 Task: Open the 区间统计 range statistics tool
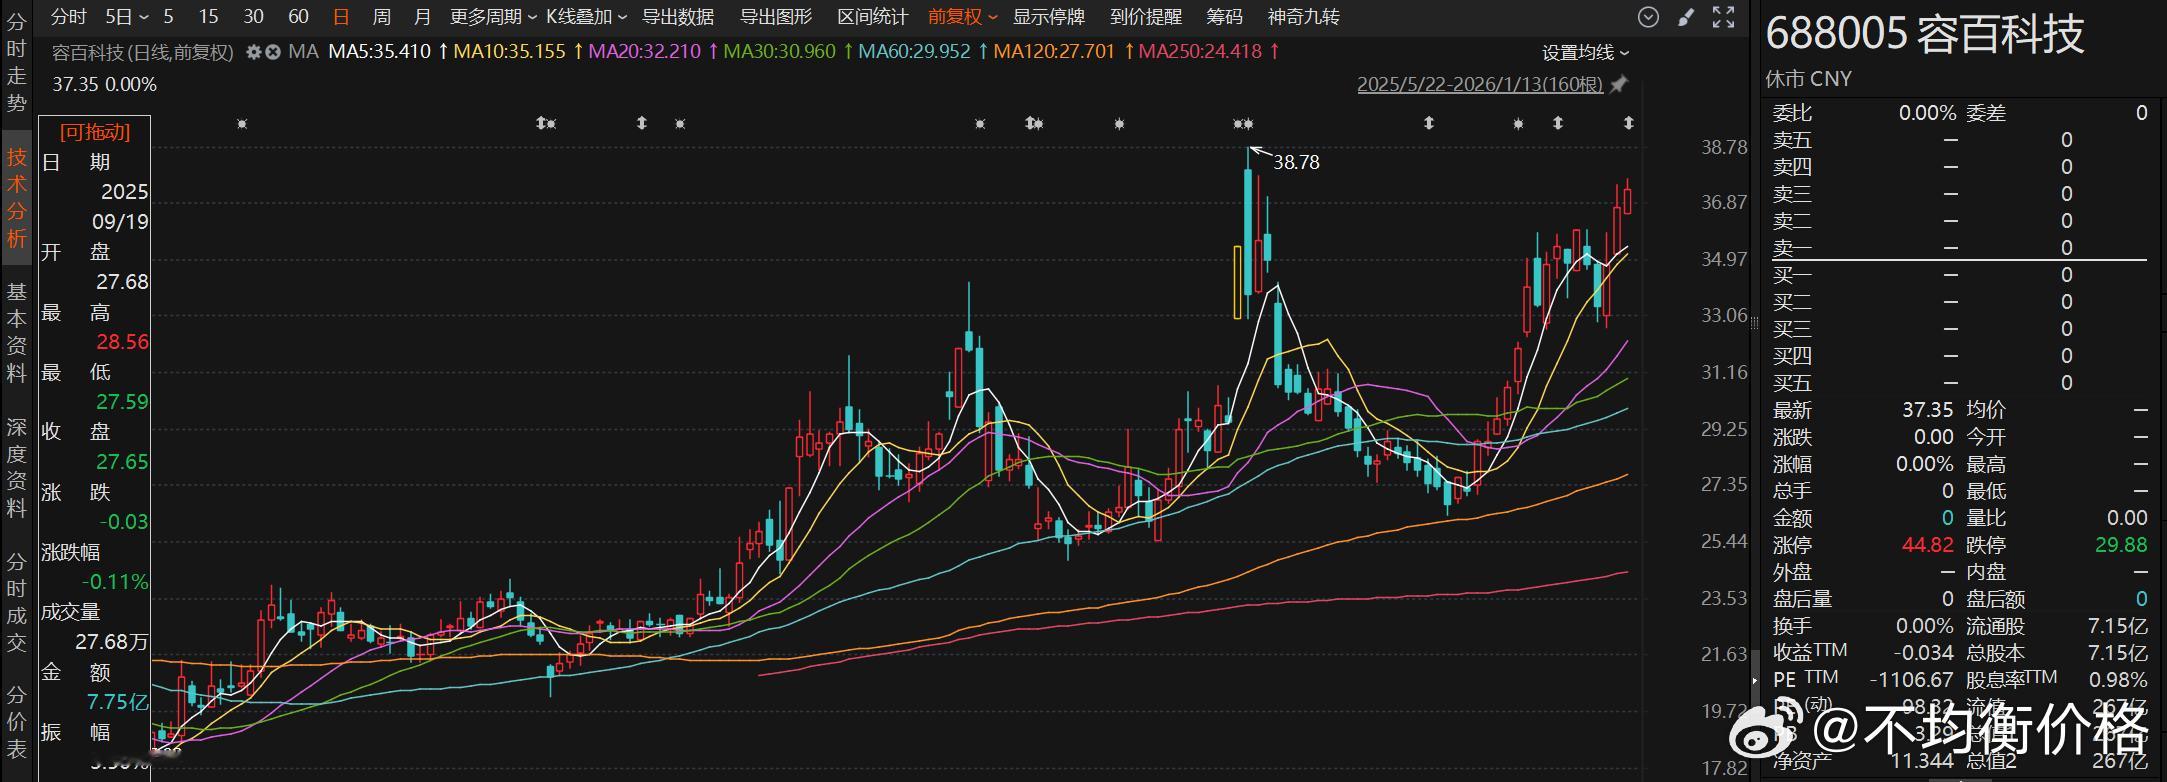pos(873,17)
